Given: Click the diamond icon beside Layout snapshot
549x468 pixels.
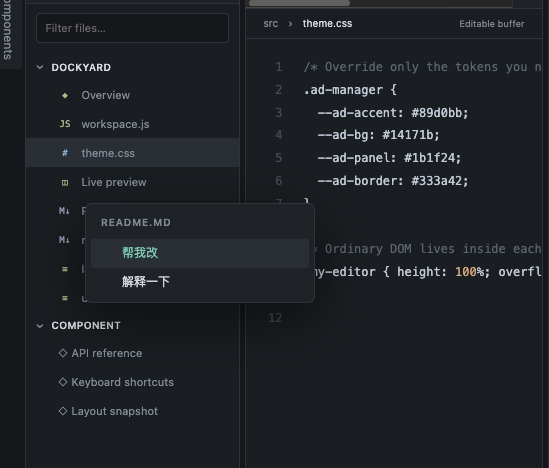Looking at the screenshot, I should coord(63,411).
